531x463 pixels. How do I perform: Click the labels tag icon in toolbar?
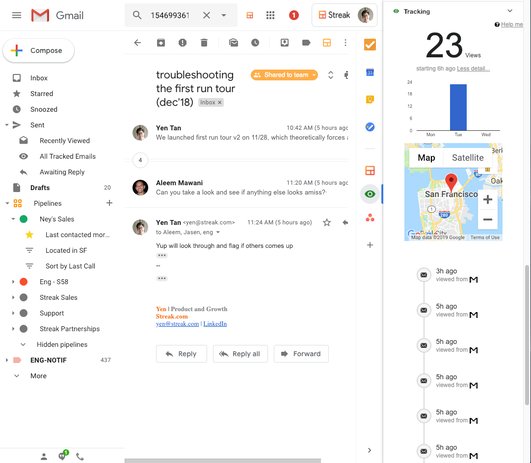click(x=306, y=43)
